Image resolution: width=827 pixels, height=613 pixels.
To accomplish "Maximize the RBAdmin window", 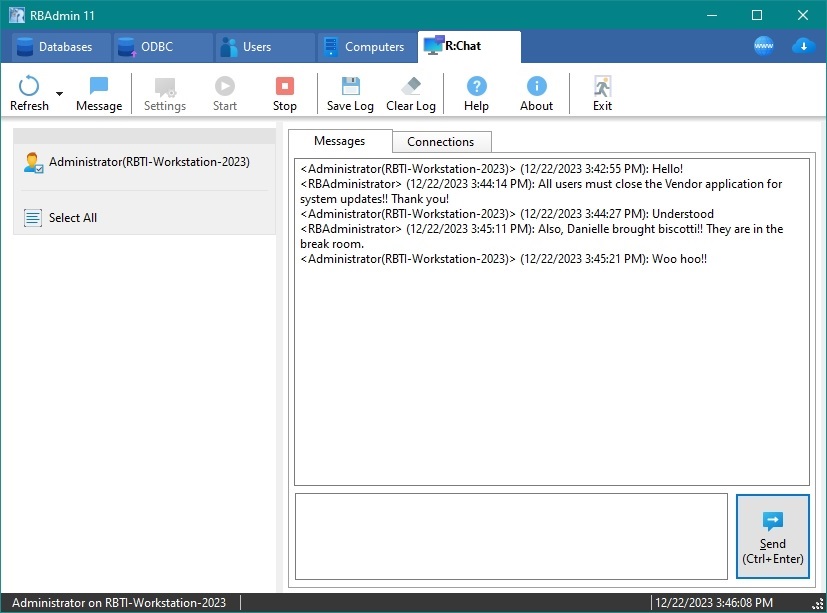I will (757, 15).
